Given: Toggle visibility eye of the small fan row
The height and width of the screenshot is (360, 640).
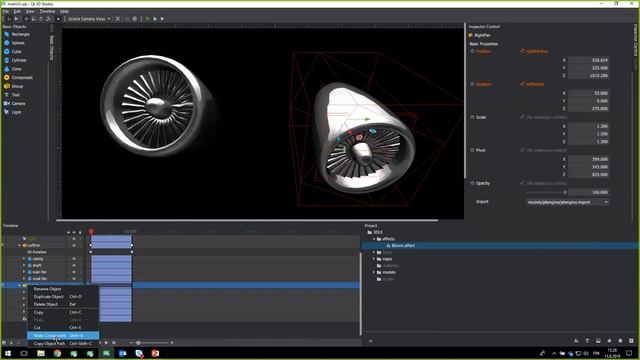Looking at the screenshot, I should (x=74, y=278).
